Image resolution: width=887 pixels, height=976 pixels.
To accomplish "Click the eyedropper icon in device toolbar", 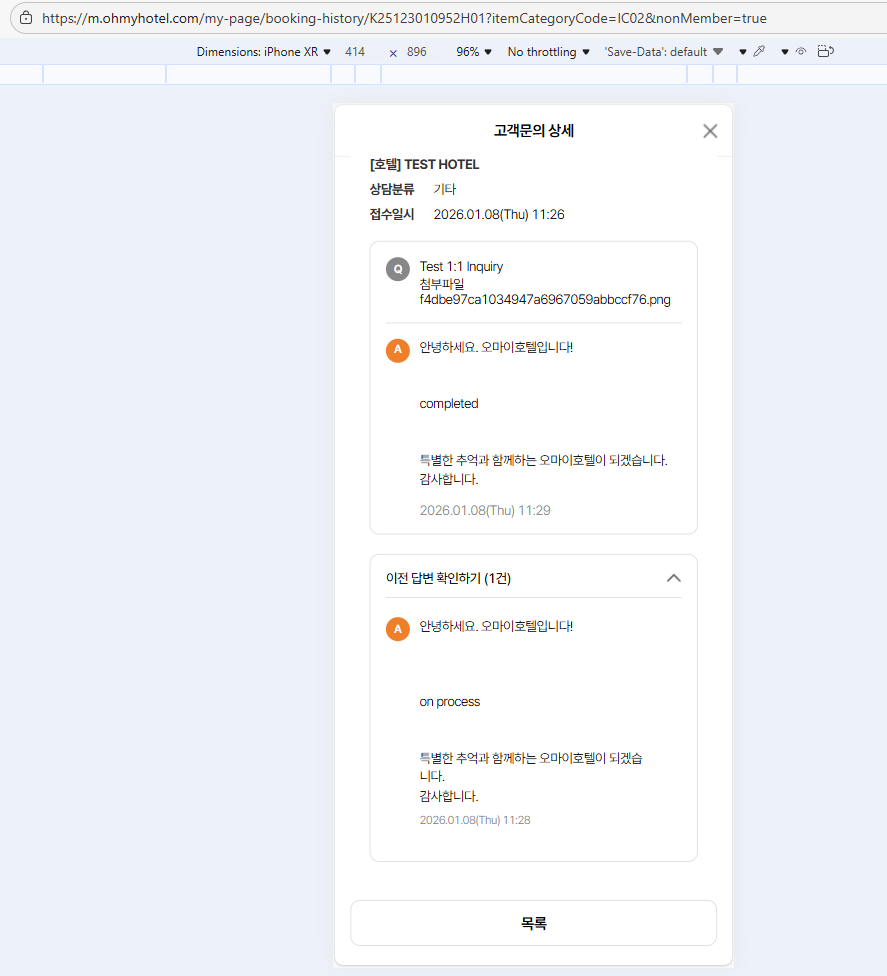I will (x=759, y=52).
